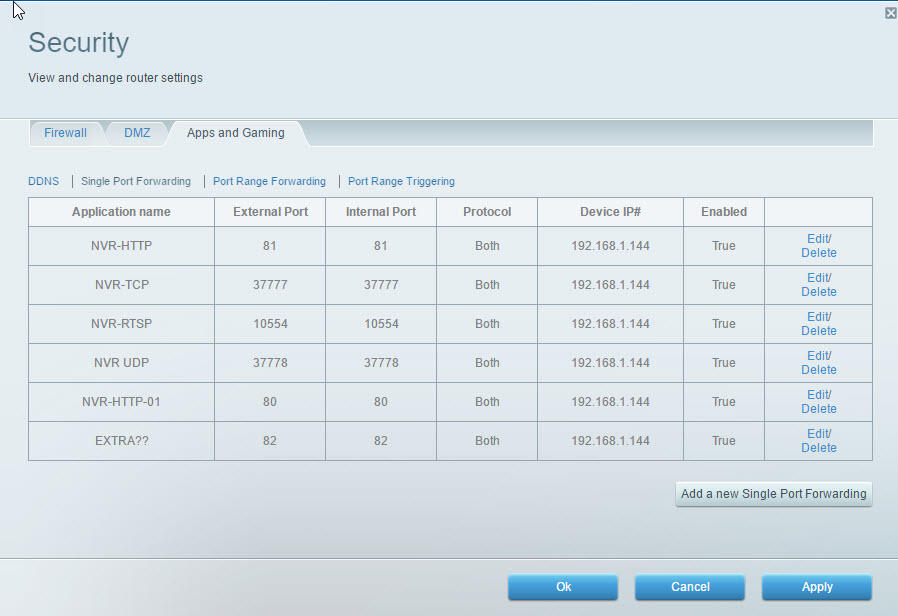Edit the NVR-RTSP rule
Viewport: 898px width, 616px height.
coord(818,317)
